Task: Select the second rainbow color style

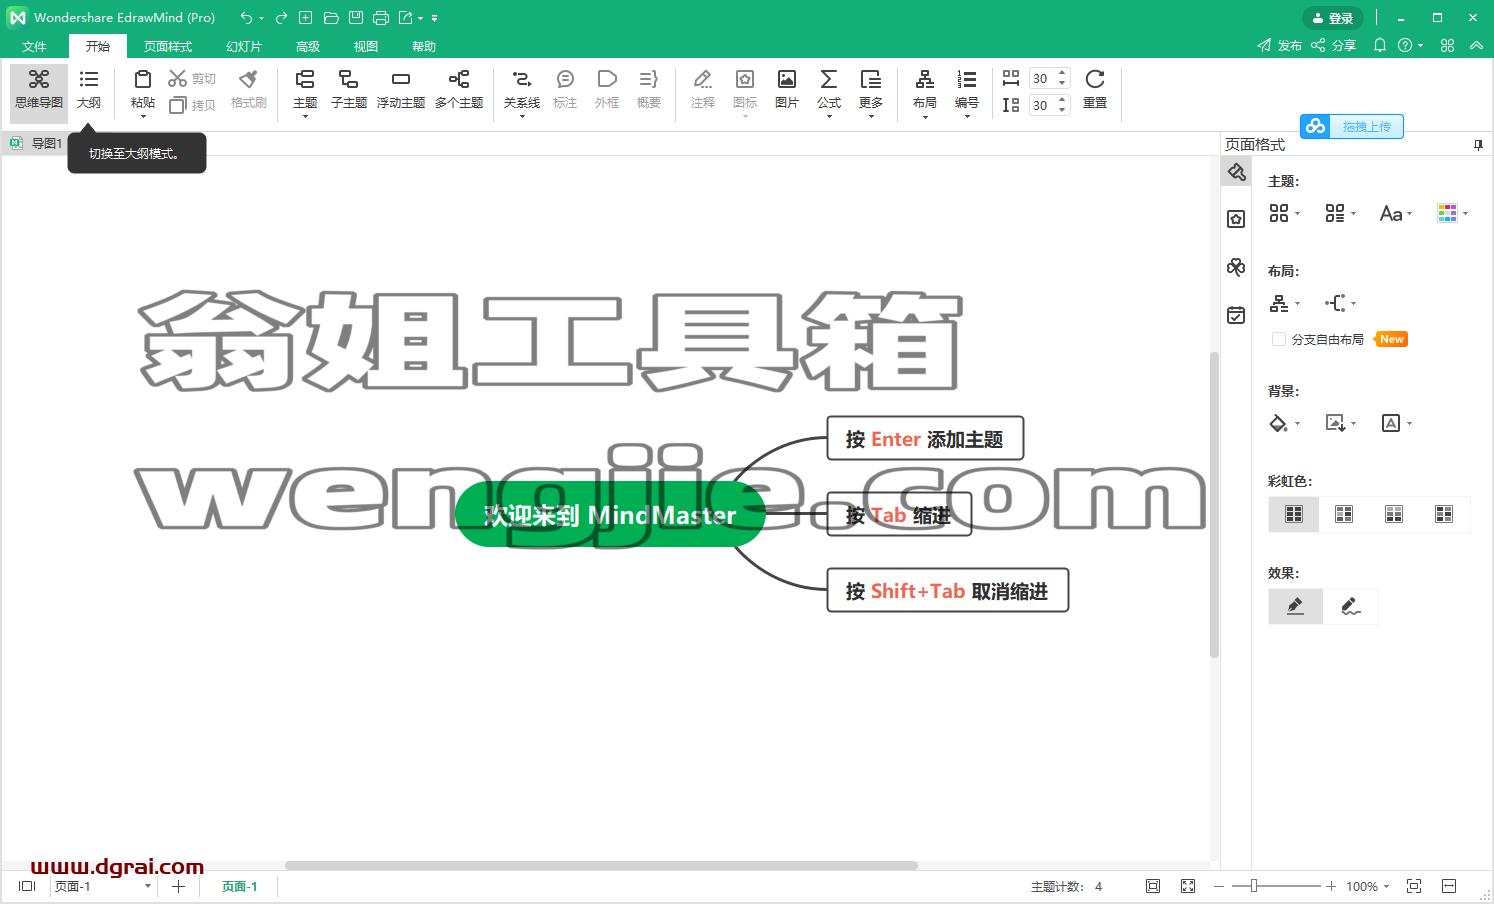Action: pos(1344,514)
